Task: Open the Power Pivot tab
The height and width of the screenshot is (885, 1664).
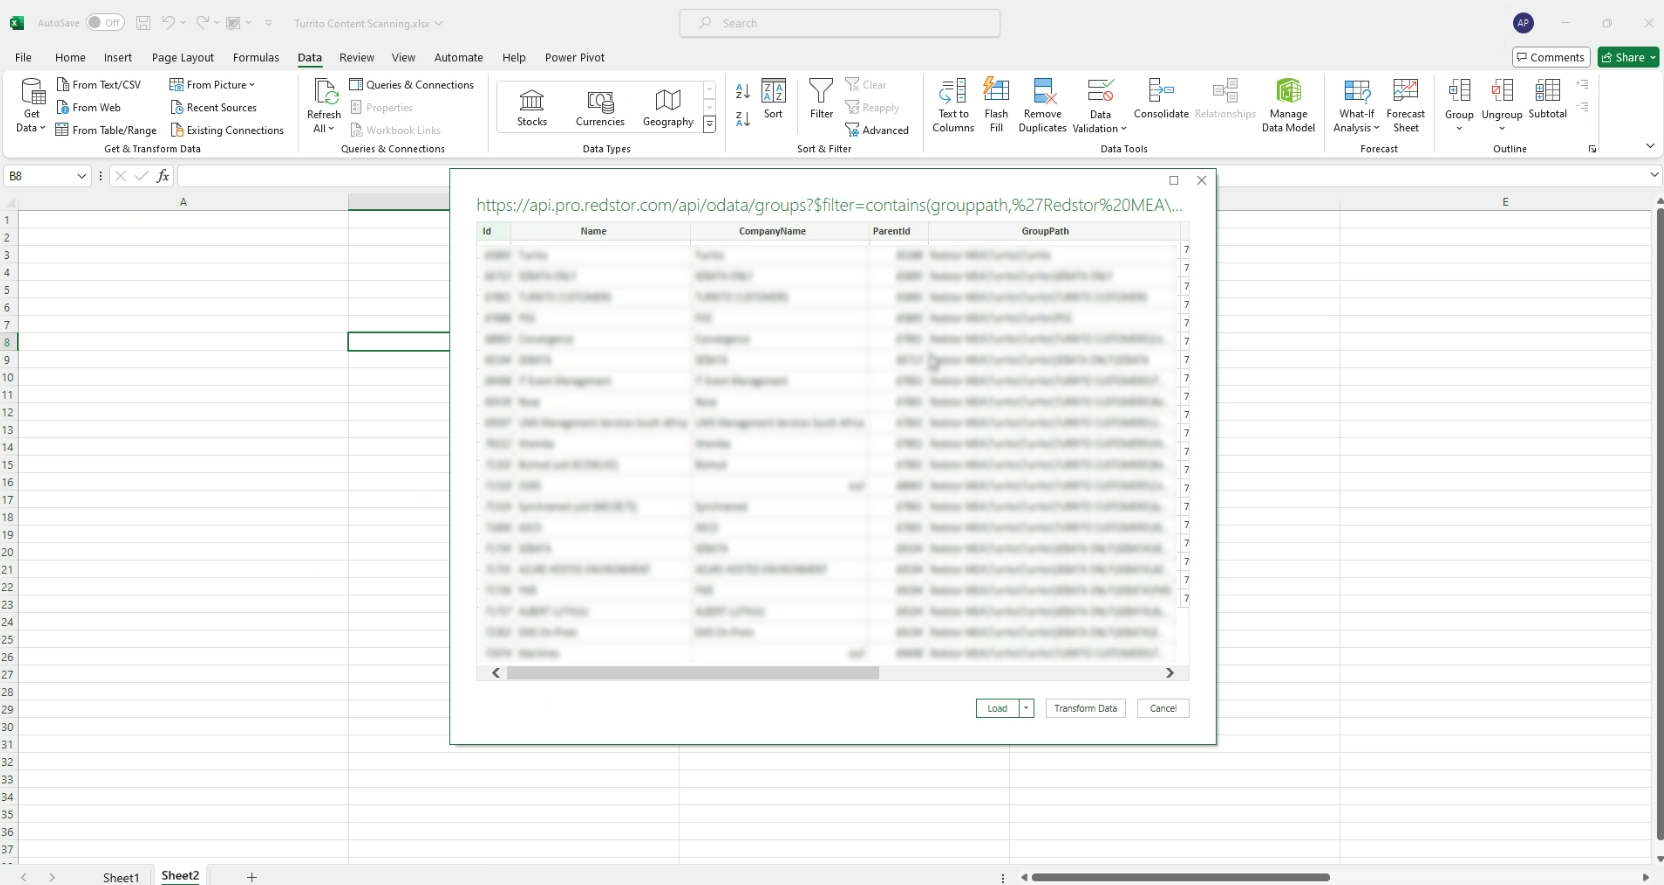Action: pyautogui.click(x=575, y=57)
